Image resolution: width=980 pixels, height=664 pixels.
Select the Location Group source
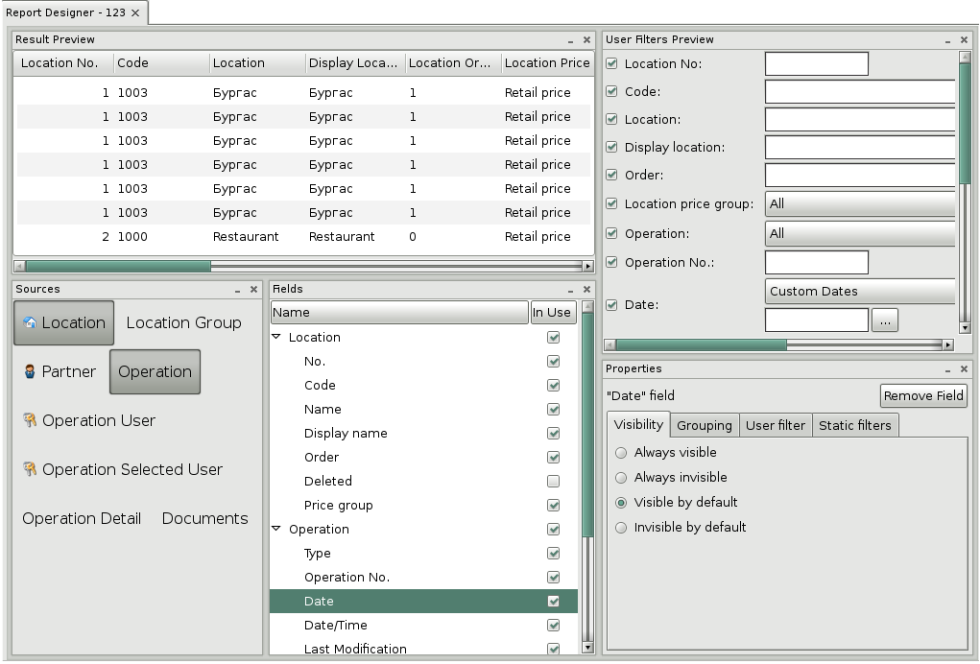tap(184, 323)
